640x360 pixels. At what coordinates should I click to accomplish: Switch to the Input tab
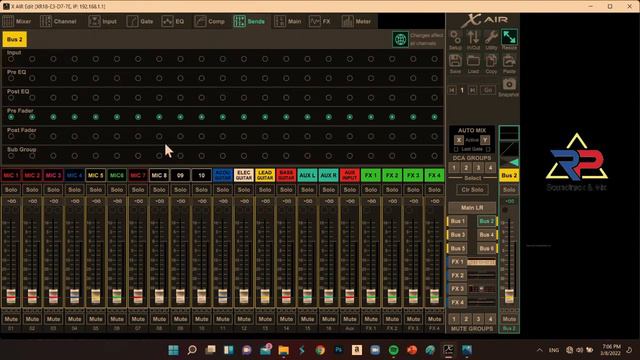click(x=103, y=21)
